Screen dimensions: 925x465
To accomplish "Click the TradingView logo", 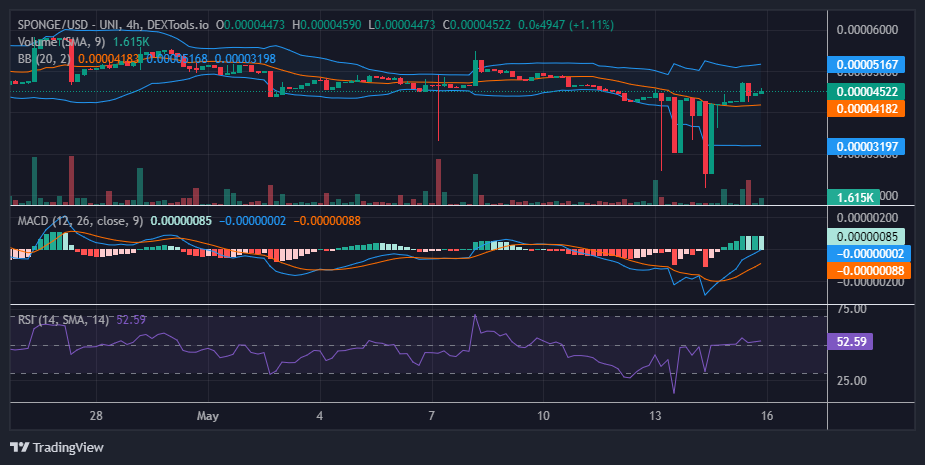I will point(57,447).
